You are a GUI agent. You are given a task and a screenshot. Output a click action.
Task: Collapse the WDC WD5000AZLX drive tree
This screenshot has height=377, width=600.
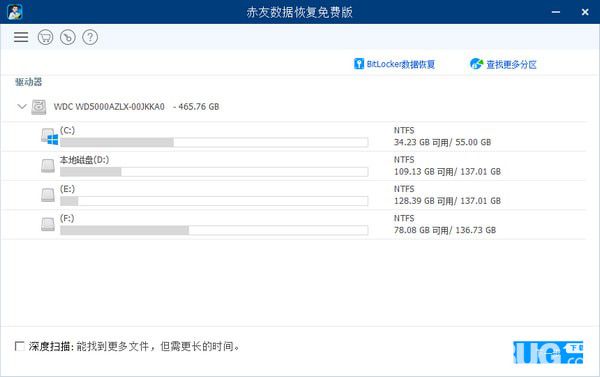(22, 106)
